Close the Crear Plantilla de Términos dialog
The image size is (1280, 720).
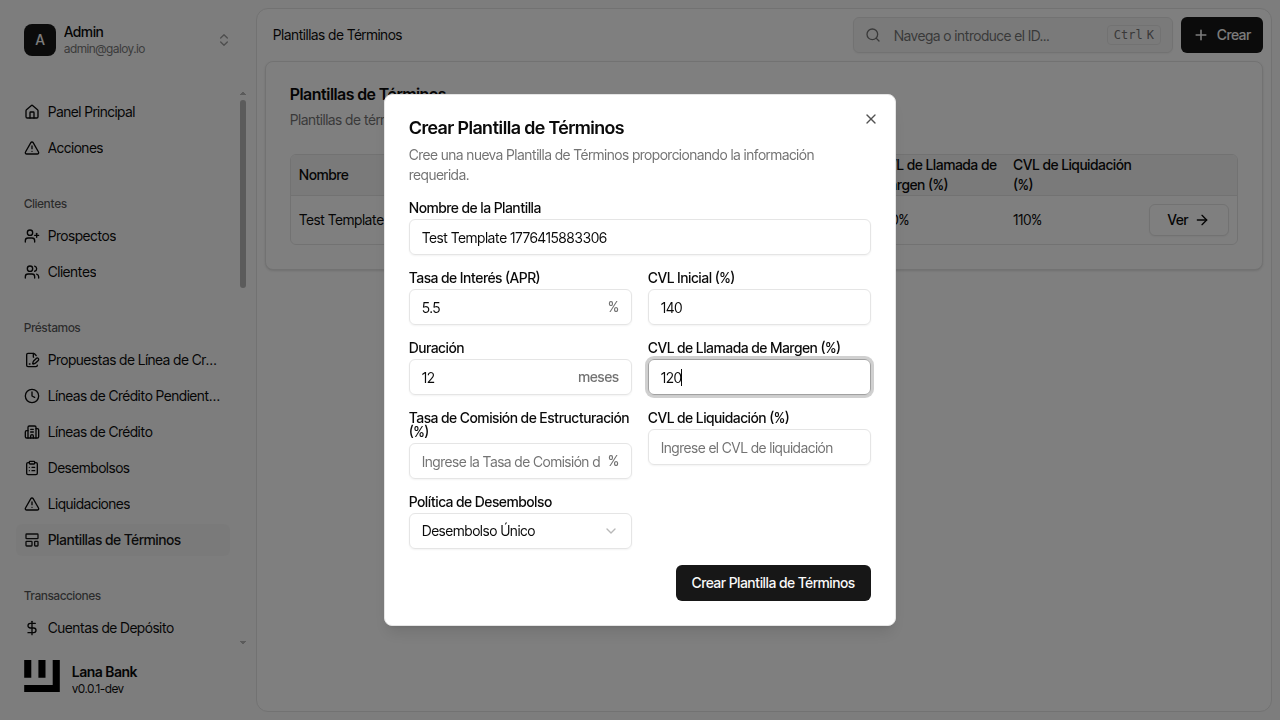pyautogui.click(x=870, y=119)
